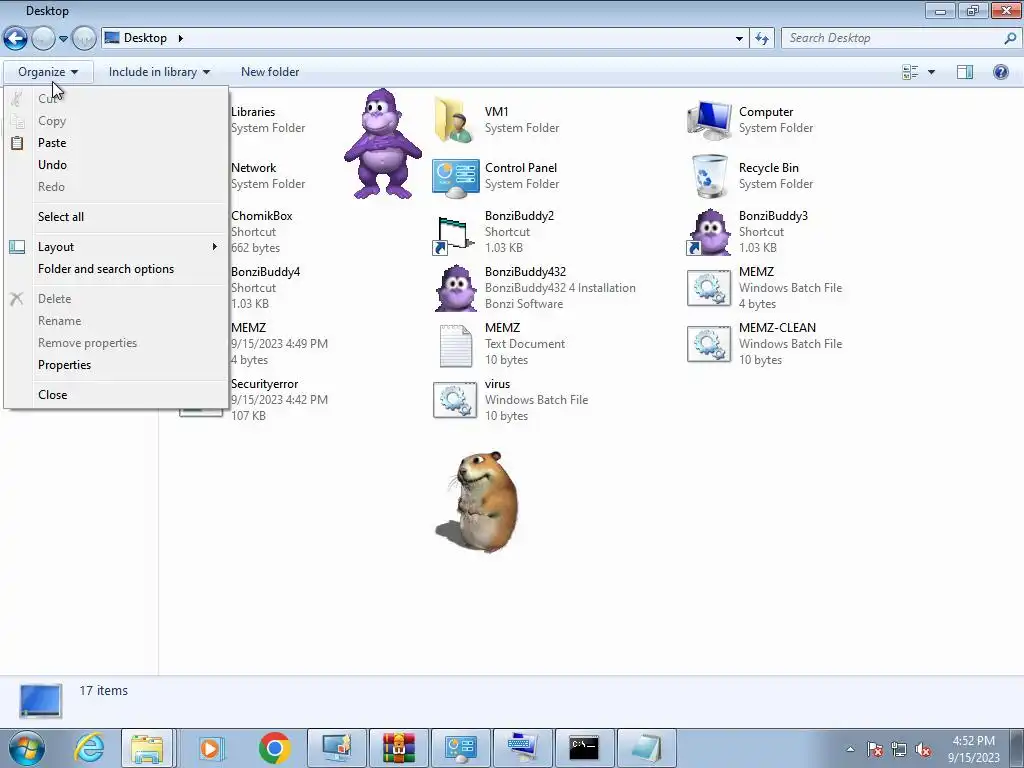1024x768 pixels.
Task: Select the BonziBuddy3 shortcut icon
Action: click(709, 232)
